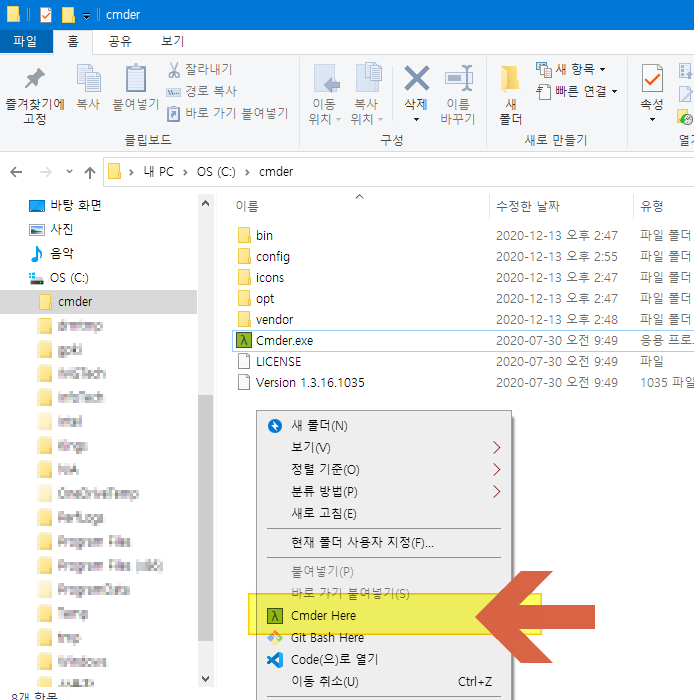Open 새 항목 (New item) dropdown
694x700 pixels.
(571, 69)
